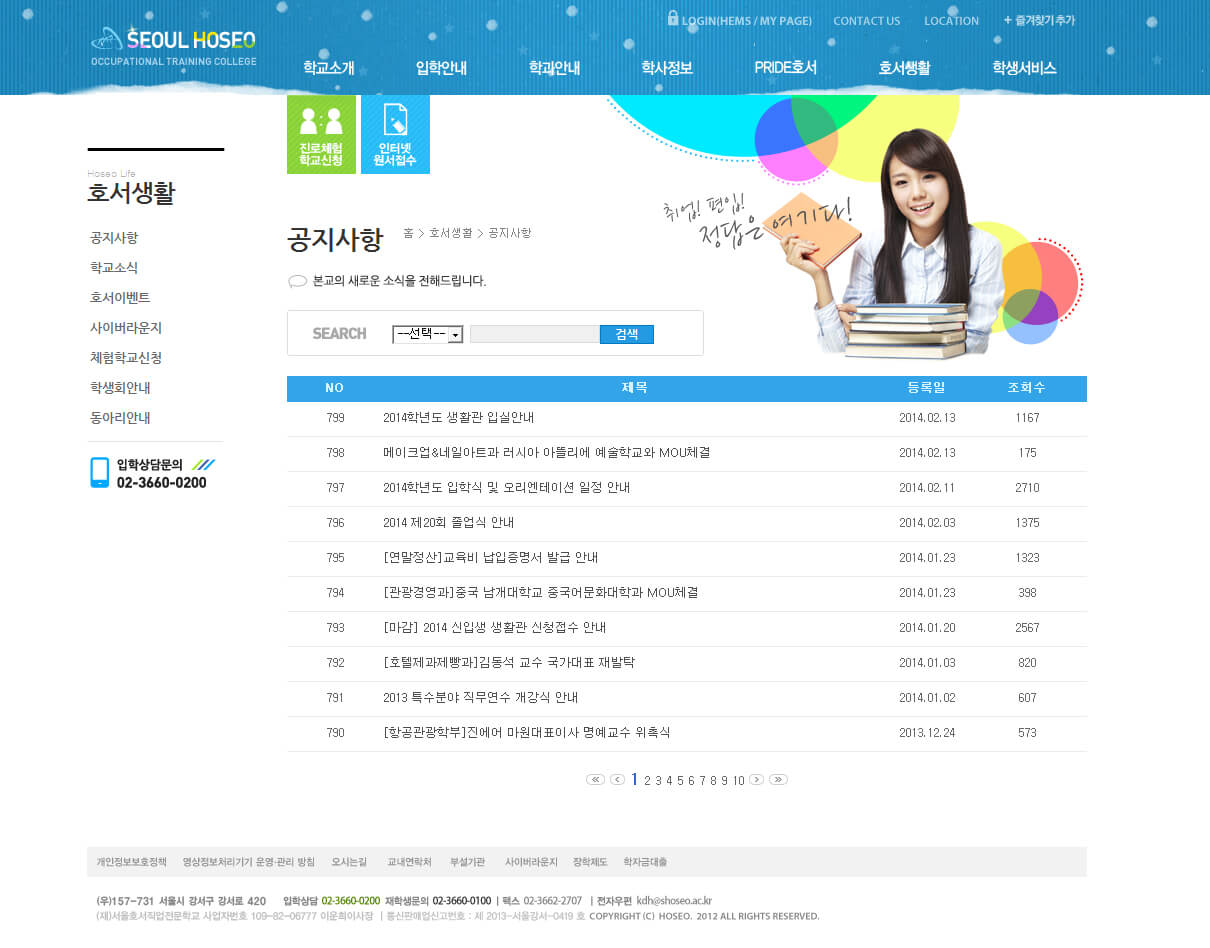Open notice 2014학년도 생활관 입실안내
Screen dimensions: 1210x948
[458, 418]
